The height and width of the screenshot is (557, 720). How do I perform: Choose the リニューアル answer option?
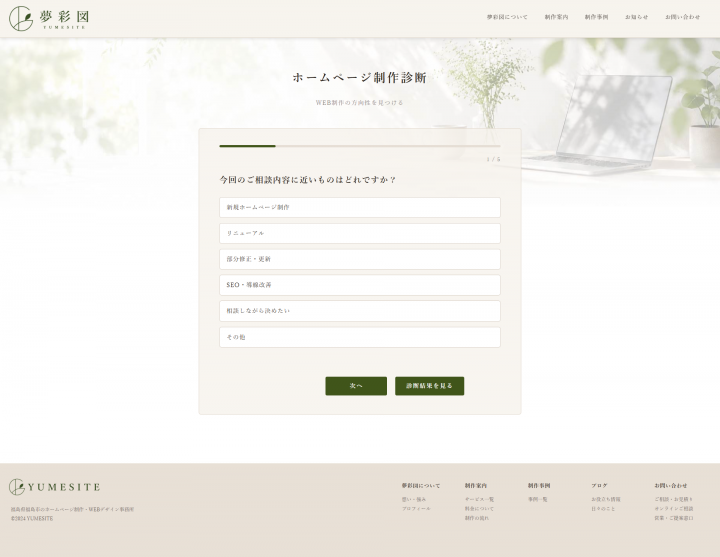(x=360, y=233)
